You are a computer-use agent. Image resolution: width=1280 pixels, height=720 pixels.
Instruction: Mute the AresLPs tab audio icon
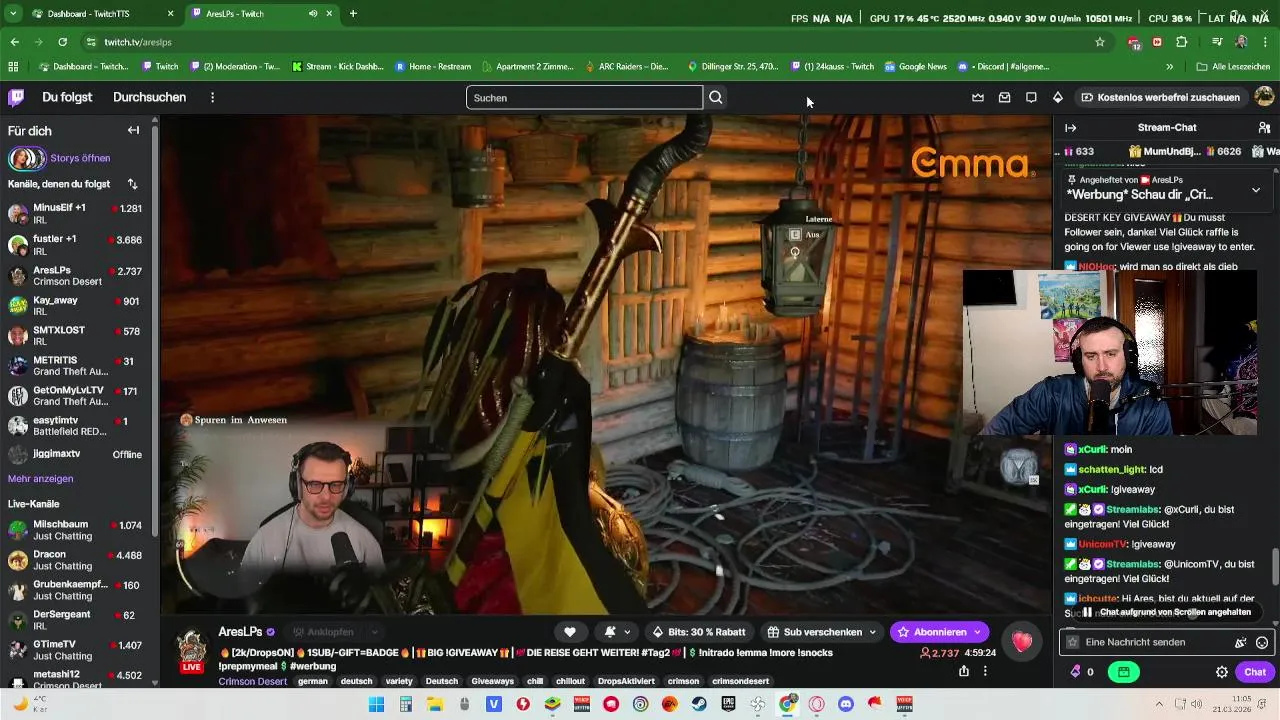[313, 14]
